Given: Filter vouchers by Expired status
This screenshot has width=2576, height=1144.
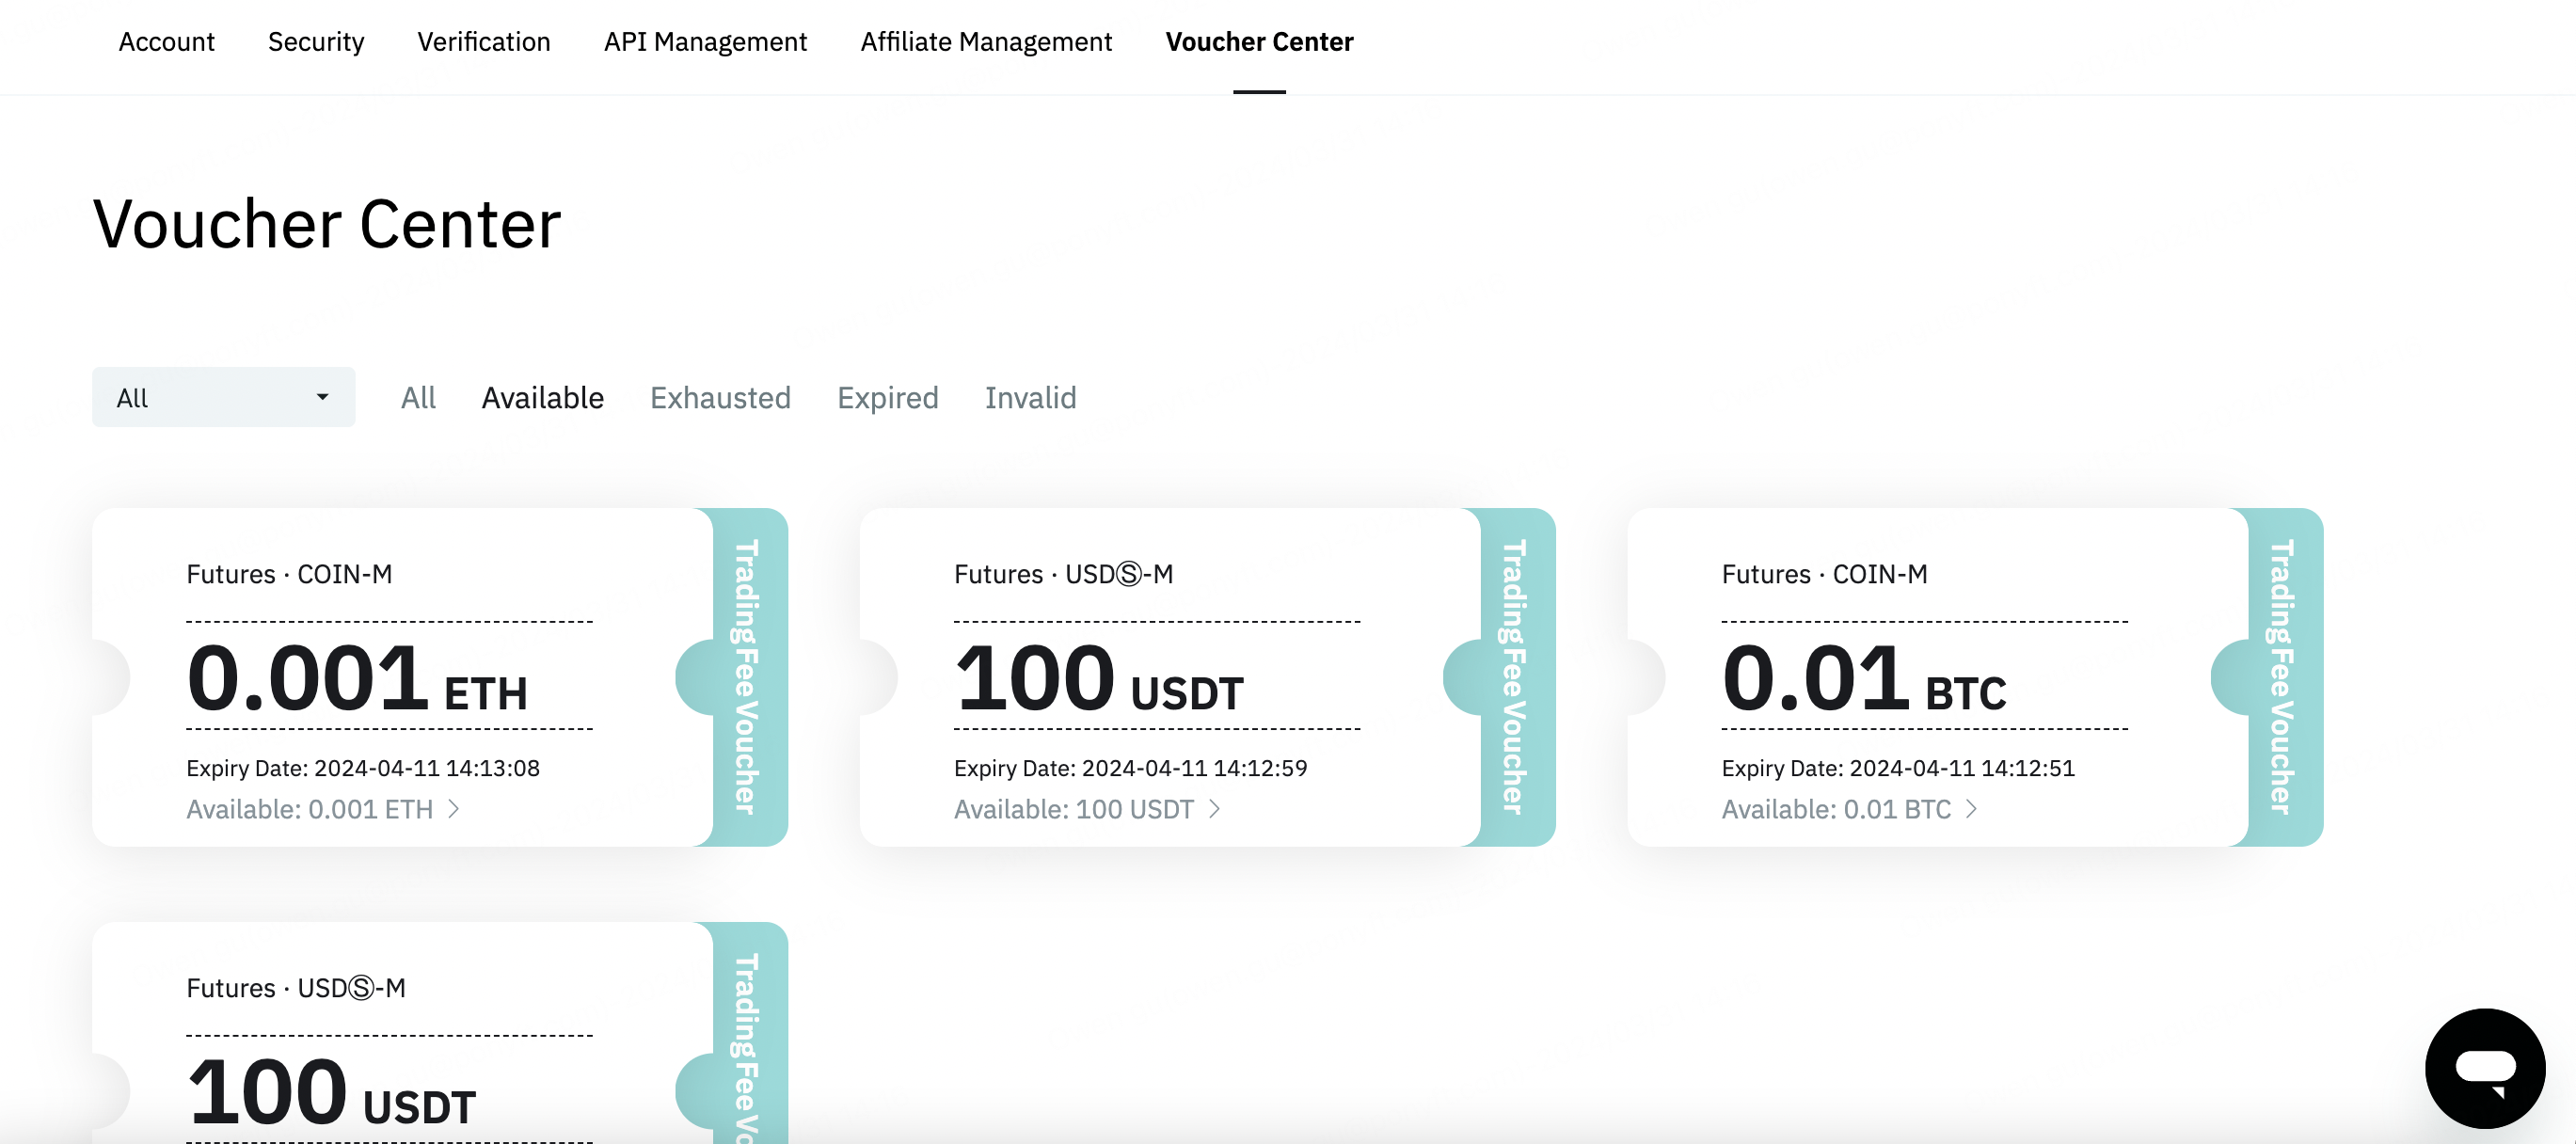Looking at the screenshot, I should (x=888, y=397).
